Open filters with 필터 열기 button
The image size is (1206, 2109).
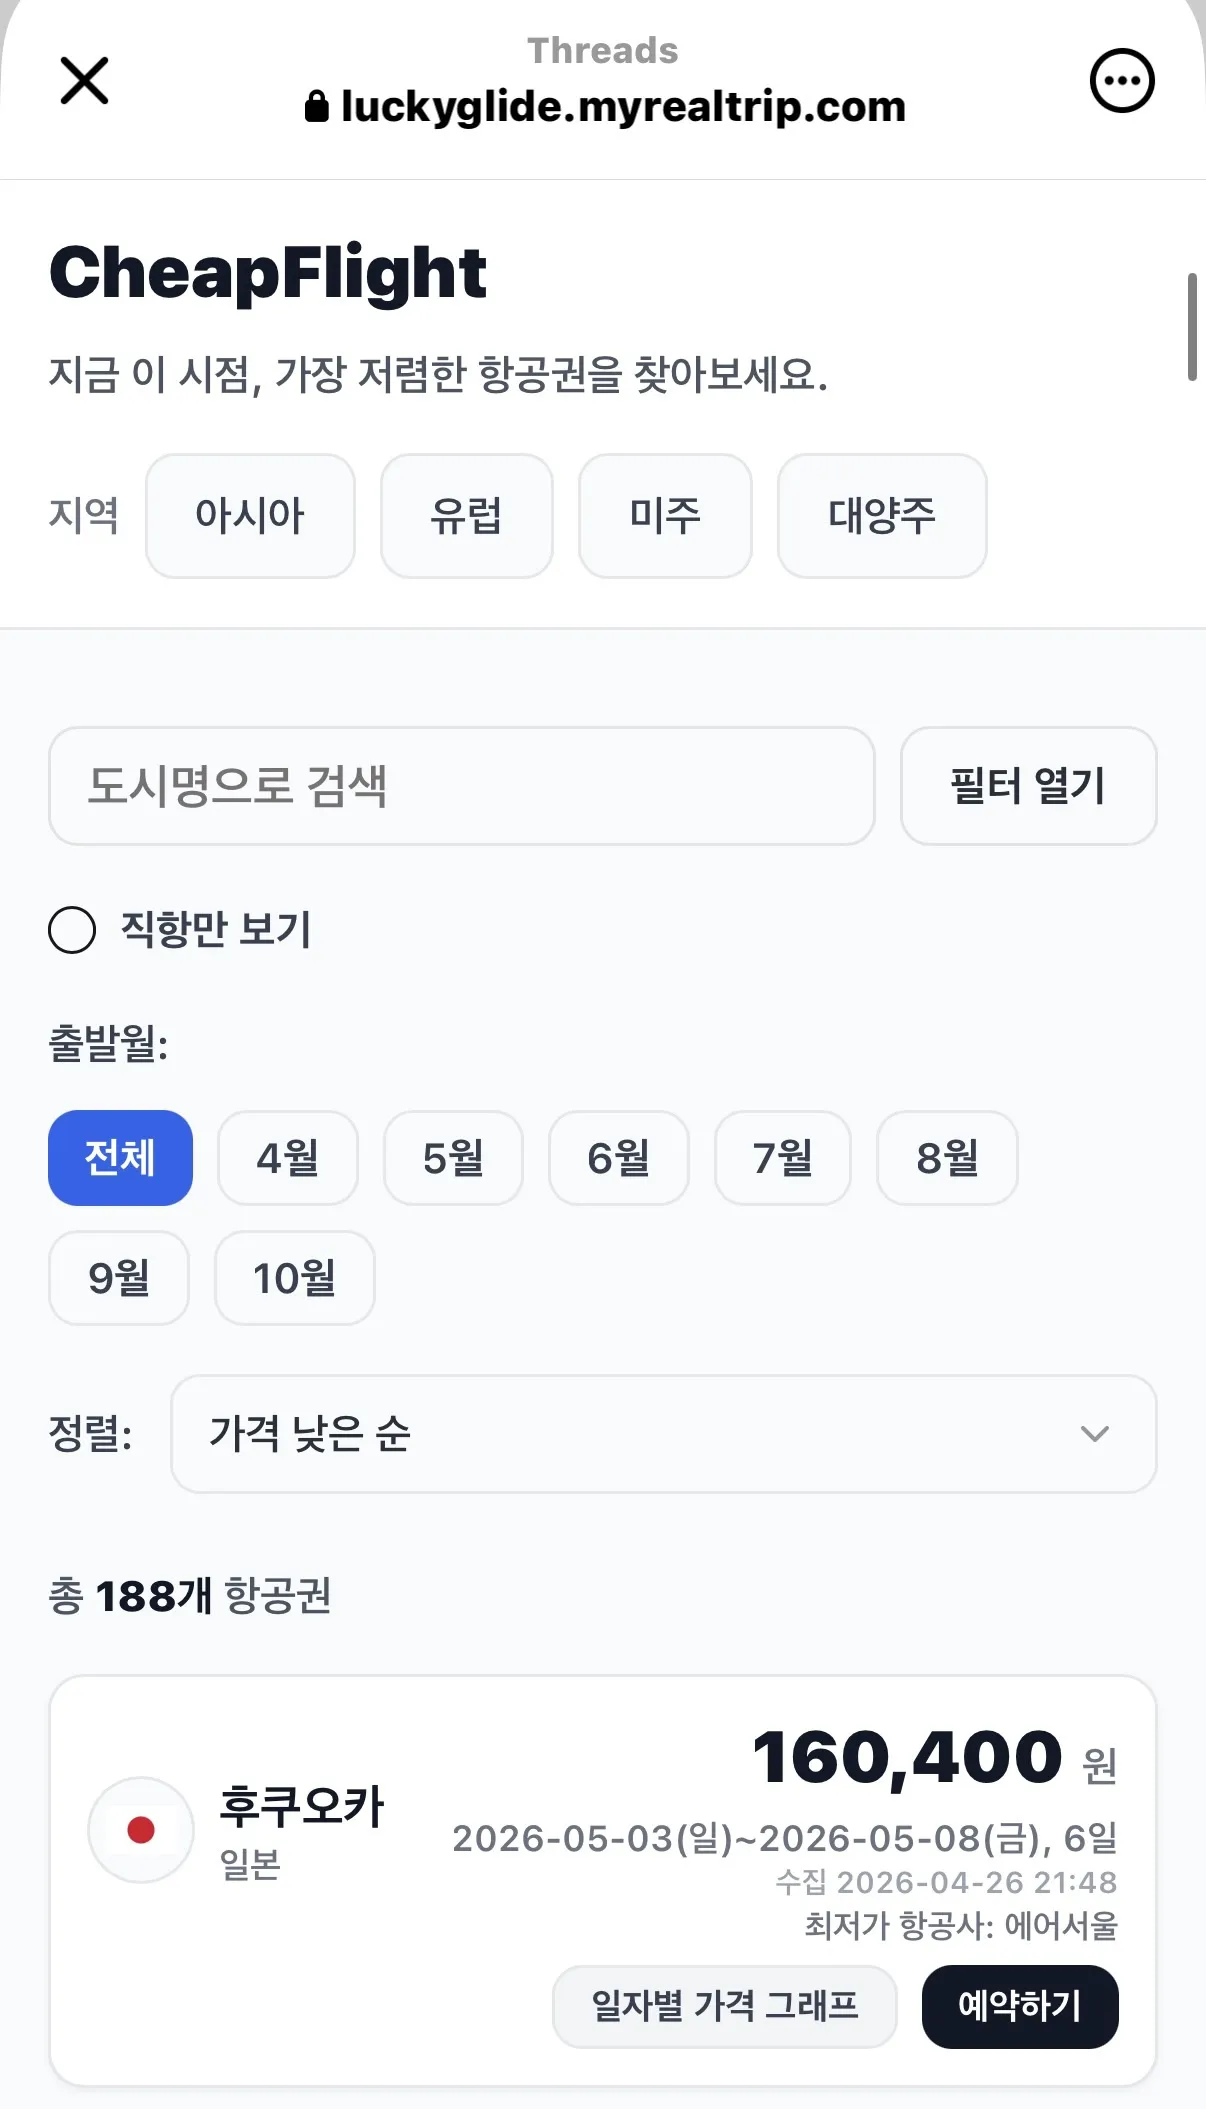tap(1028, 786)
